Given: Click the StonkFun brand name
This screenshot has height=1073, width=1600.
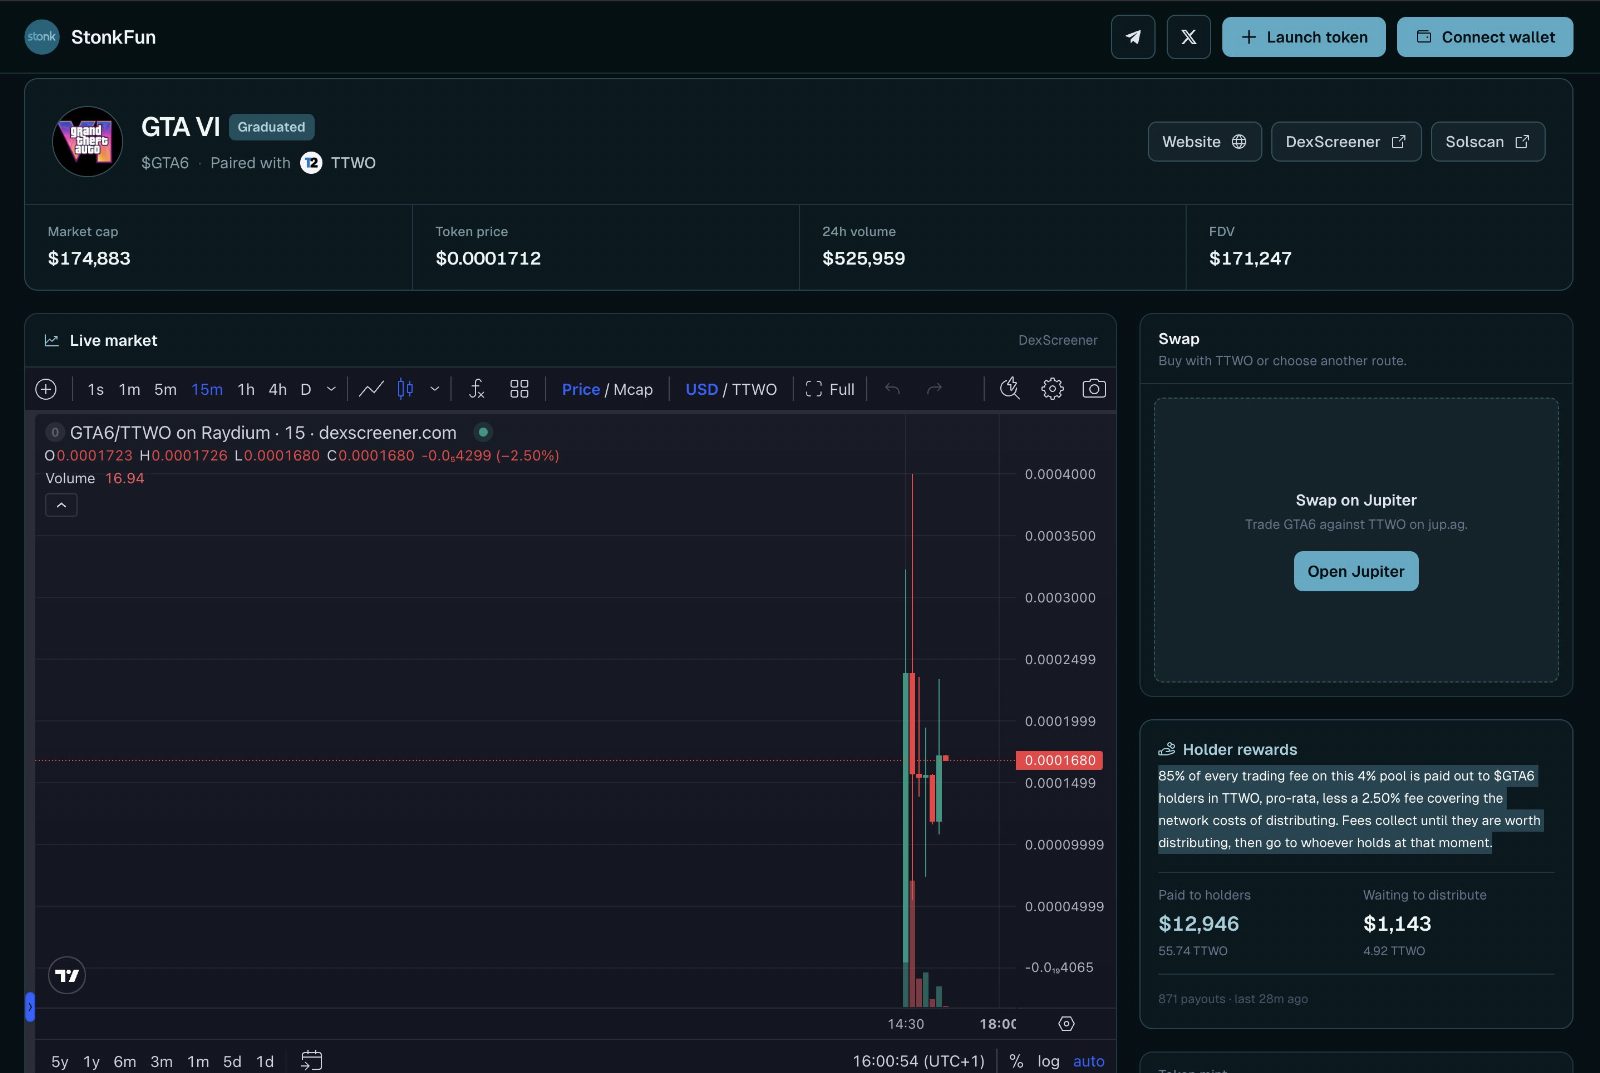Looking at the screenshot, I should point(113,37).
